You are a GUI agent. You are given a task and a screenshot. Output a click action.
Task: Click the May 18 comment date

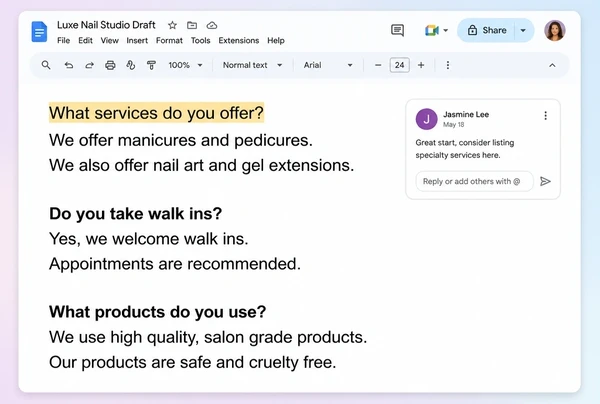[x=453, y=125]
